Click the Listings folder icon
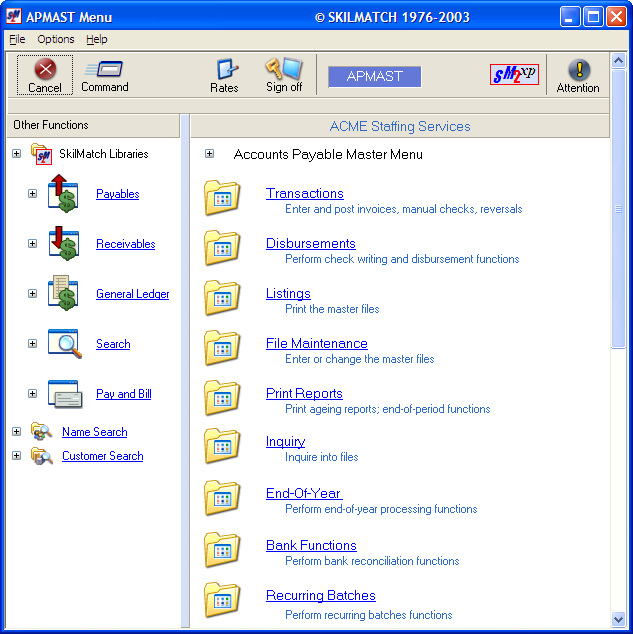 [x=222, y=298]
